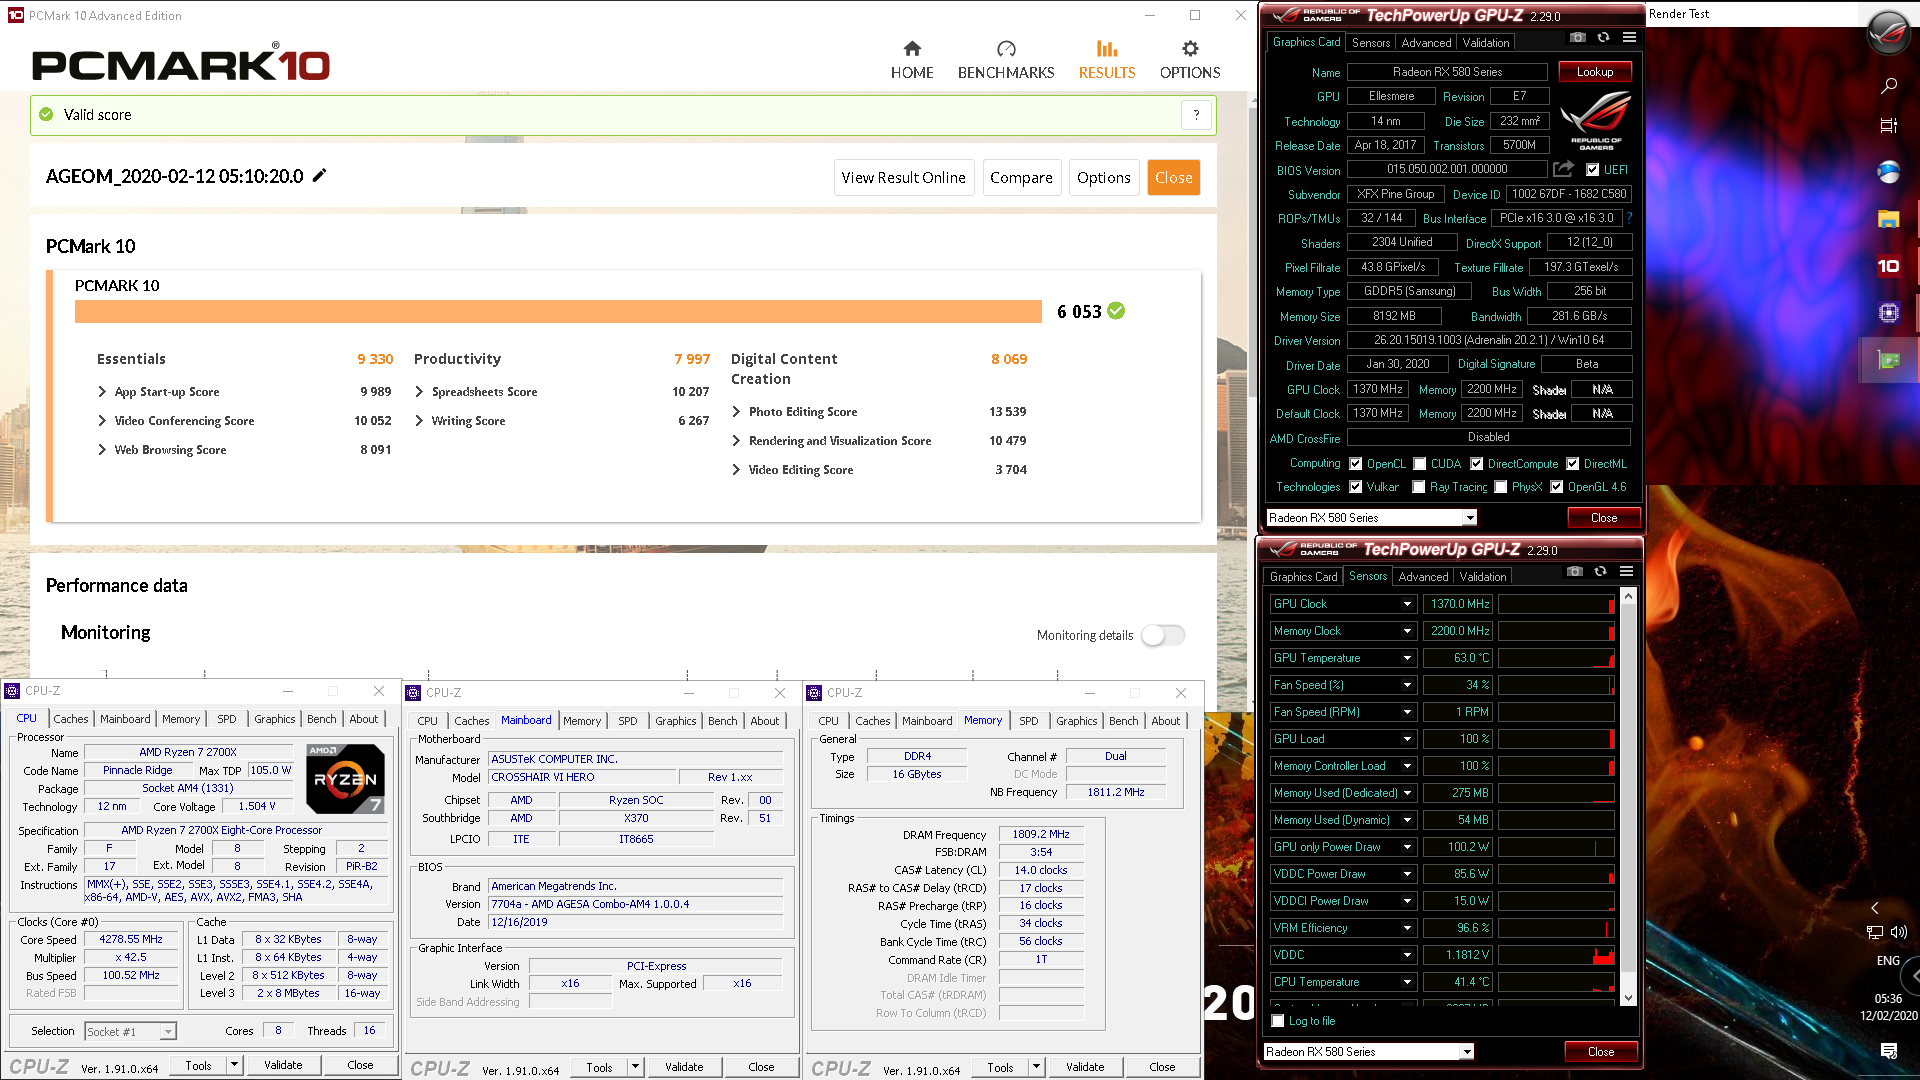The image size is (1920, 1080).
Task: Click Validate button in first CPU-Z
Action: coord(283,1065)
